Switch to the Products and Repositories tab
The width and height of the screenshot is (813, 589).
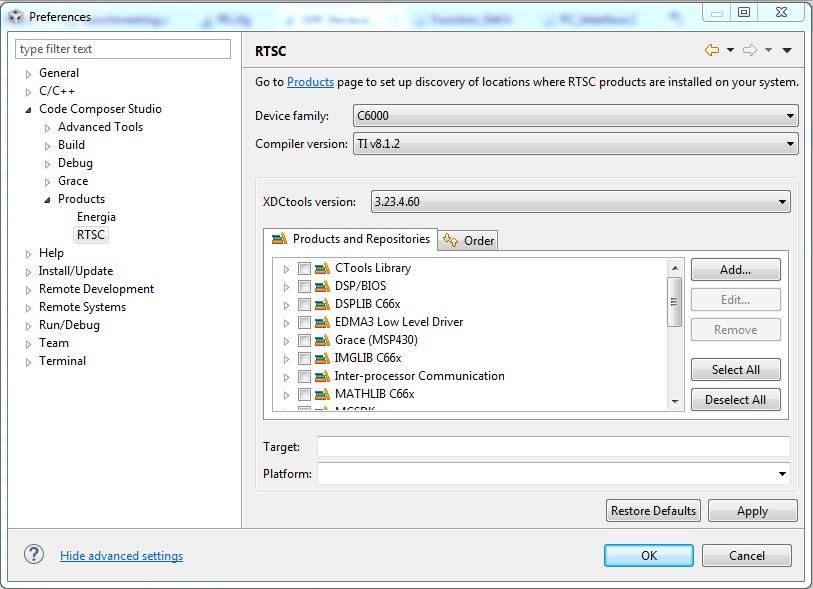(351, 239)
